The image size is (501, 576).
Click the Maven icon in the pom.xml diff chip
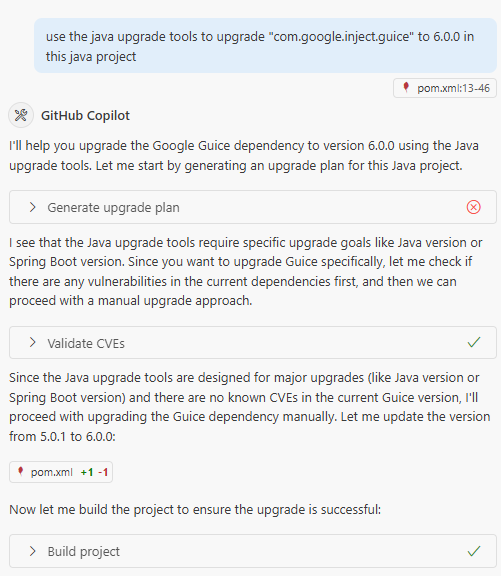pyautogui.click(x=21, y=471)
